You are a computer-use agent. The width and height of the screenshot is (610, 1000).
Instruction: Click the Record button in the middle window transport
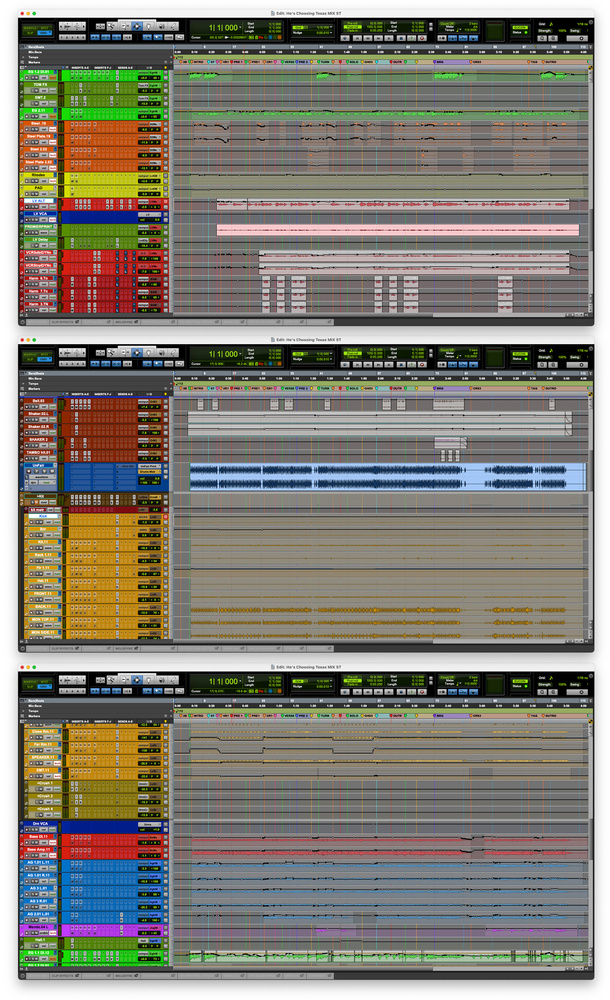point(422,364)
